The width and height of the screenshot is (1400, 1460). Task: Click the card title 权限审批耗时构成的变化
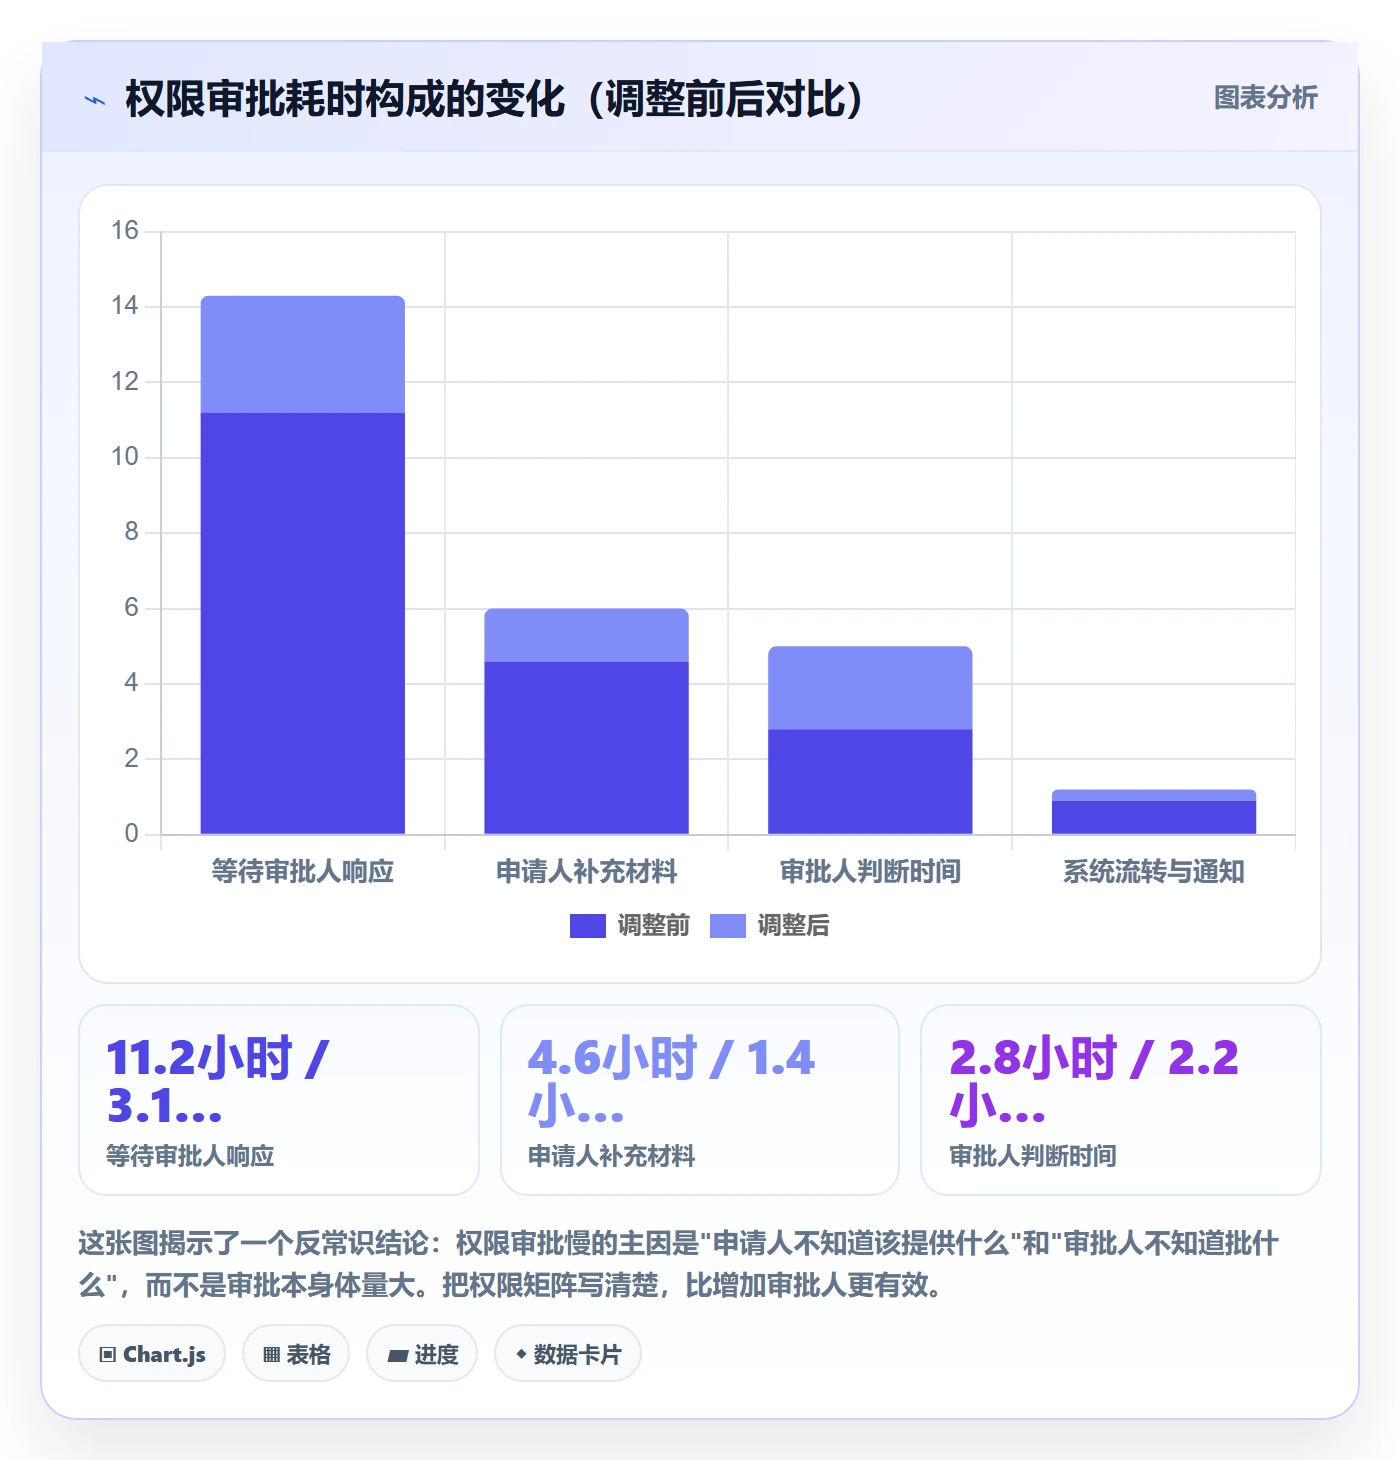pyautogui.click(x=345, y=99)
